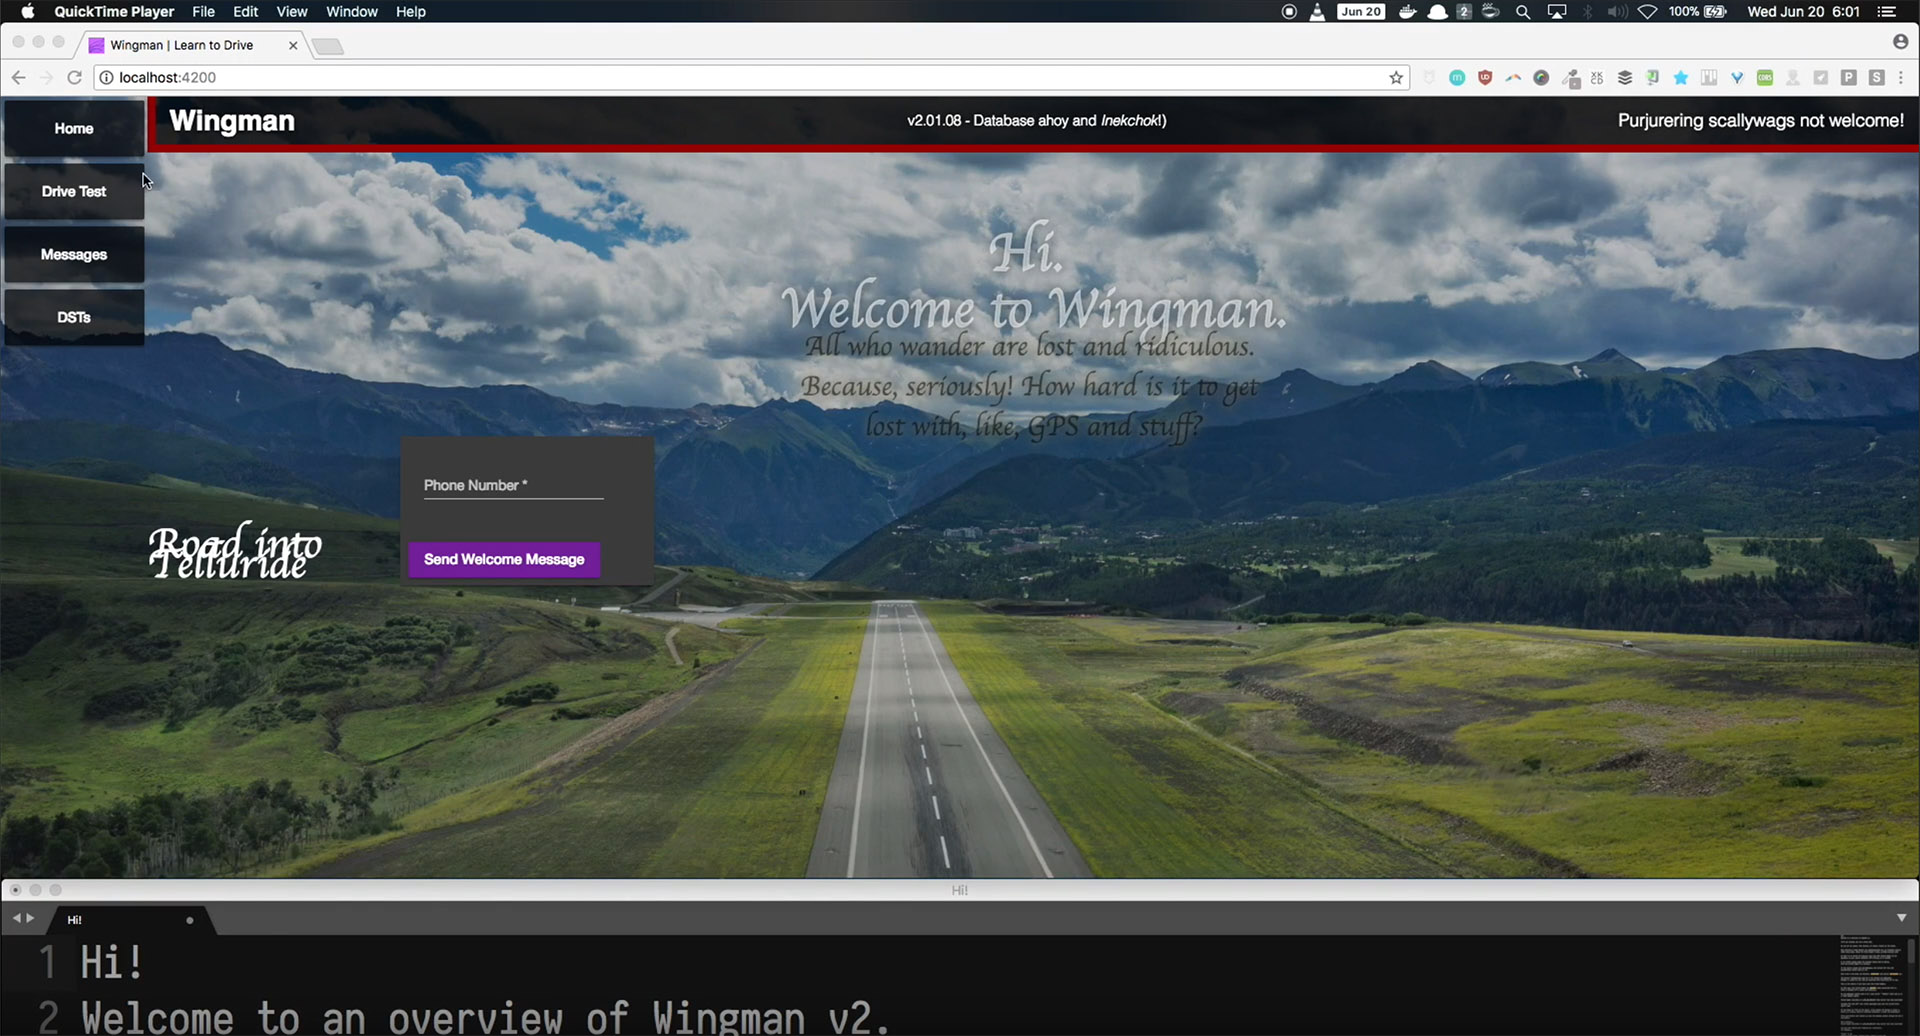
Task: Open macOS Notification Center list icon
Action: click(x=1886, y=12)
